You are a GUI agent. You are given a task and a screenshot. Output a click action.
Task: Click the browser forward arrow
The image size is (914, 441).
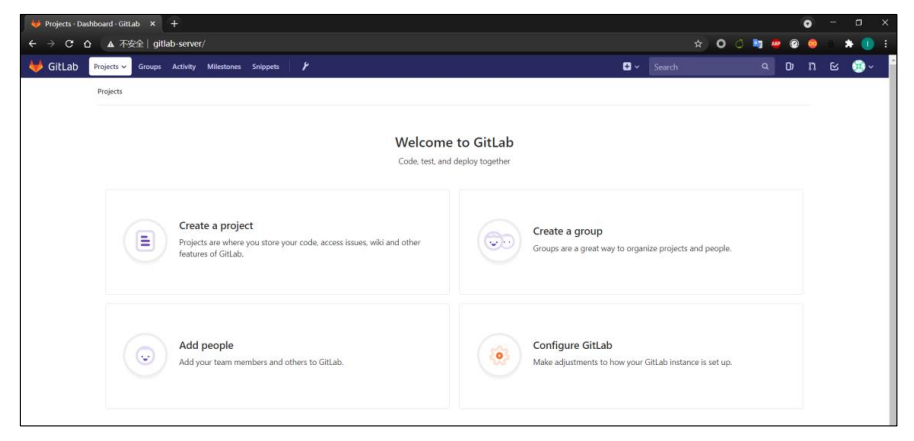(51, 44)
